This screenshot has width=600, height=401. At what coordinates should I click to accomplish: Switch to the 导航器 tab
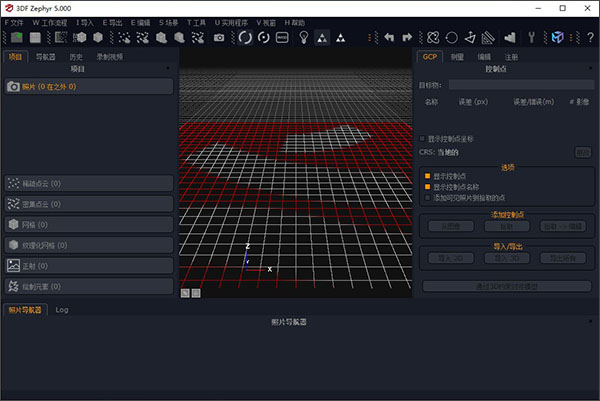tap(46, 57)
